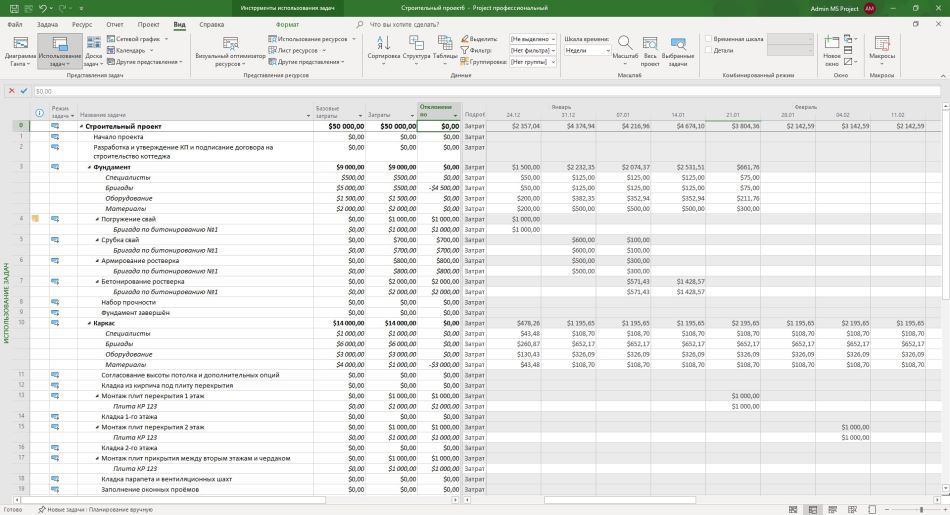The image size is (950, 515).
Task: Collapse the Погружение свай task
Action: click(98, 219)
